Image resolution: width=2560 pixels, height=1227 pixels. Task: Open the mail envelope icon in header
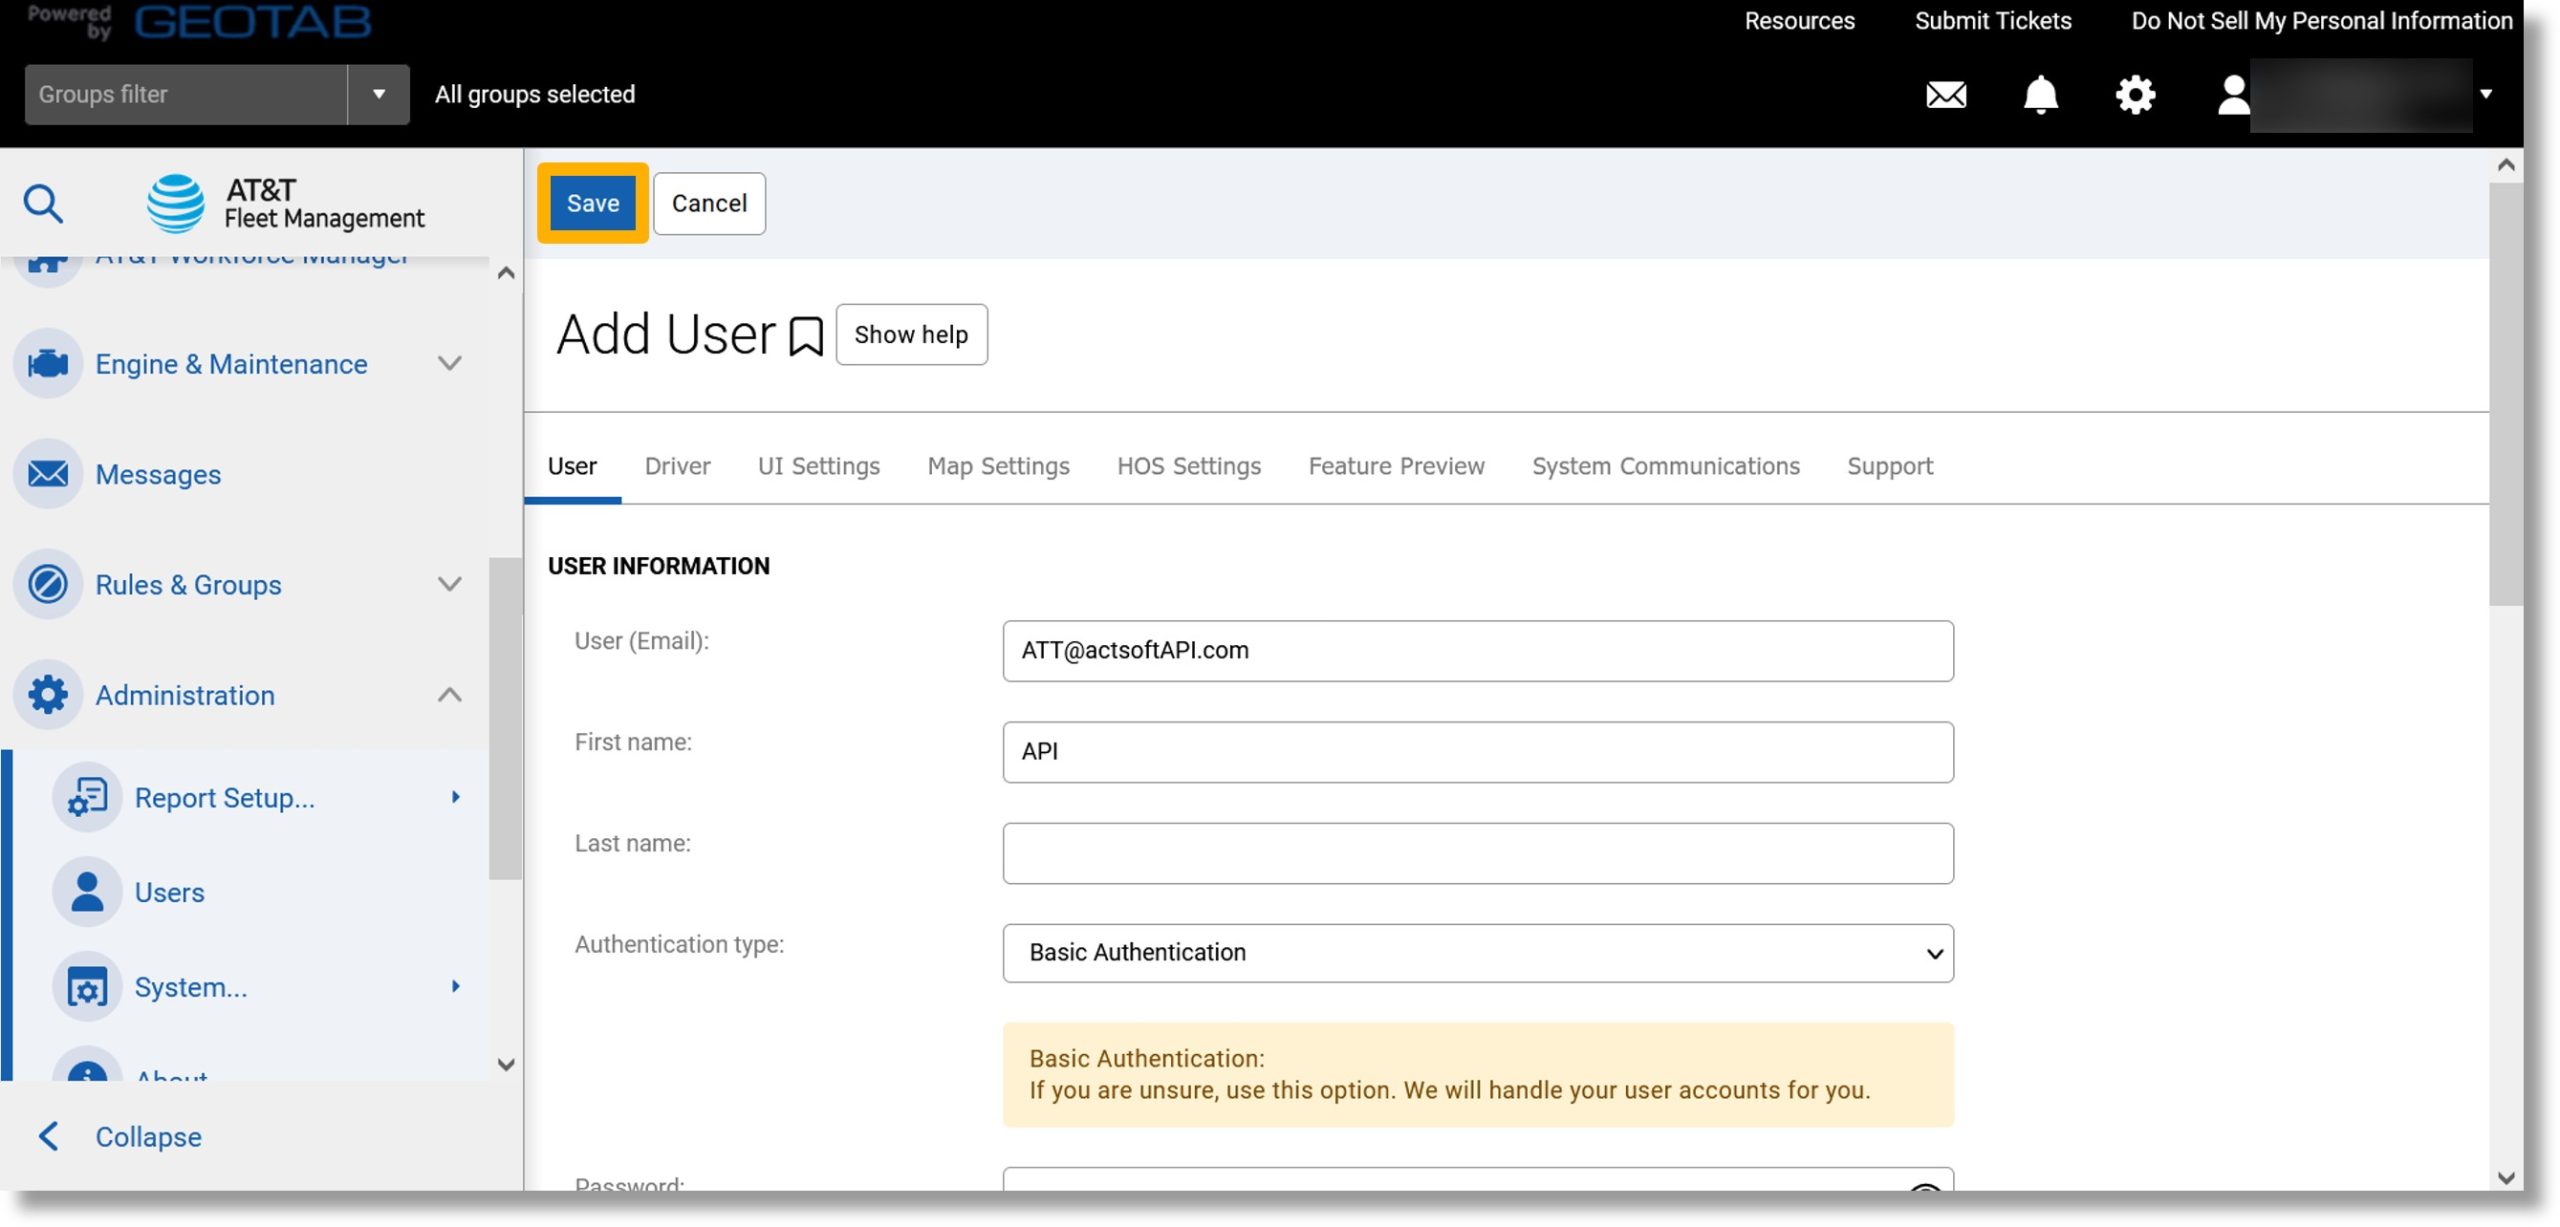click(1946, 95)
